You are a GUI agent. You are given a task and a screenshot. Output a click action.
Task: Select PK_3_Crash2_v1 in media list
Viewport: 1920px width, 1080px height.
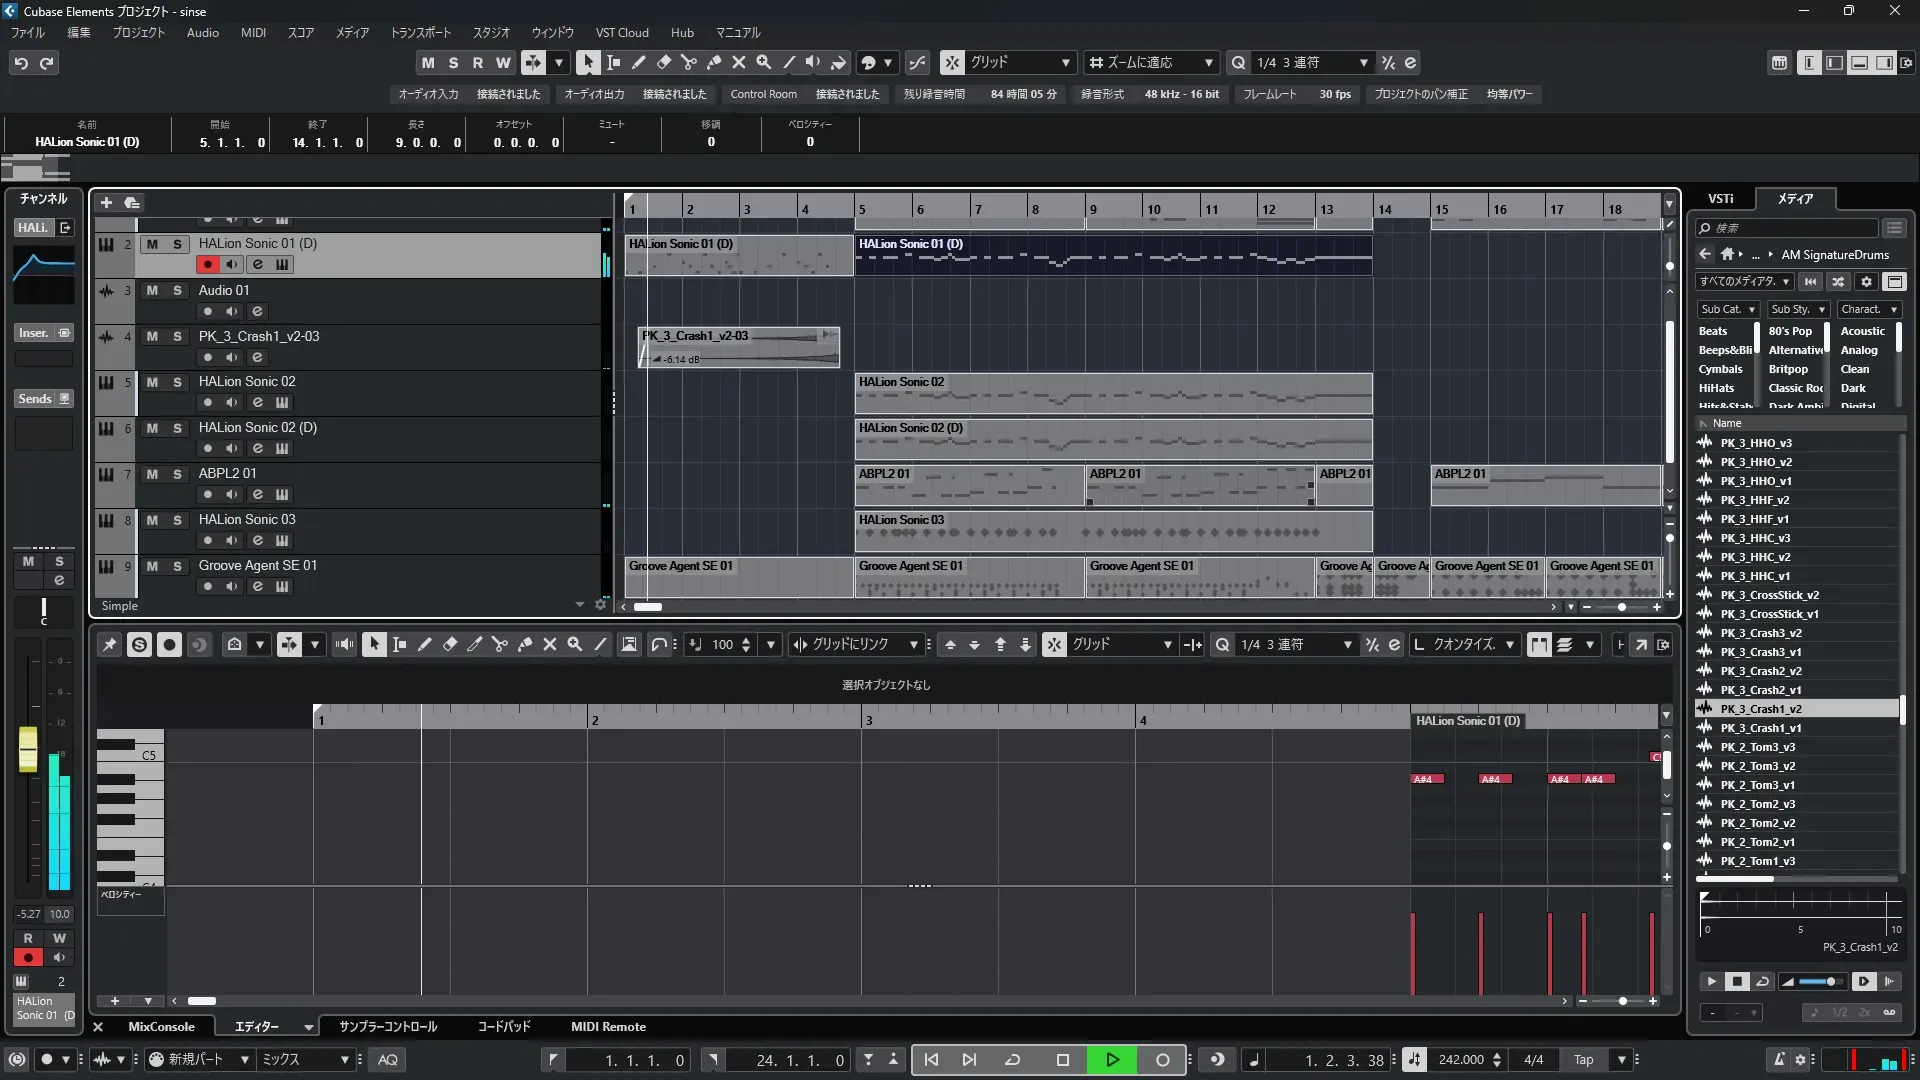(x=1761, y=690)
